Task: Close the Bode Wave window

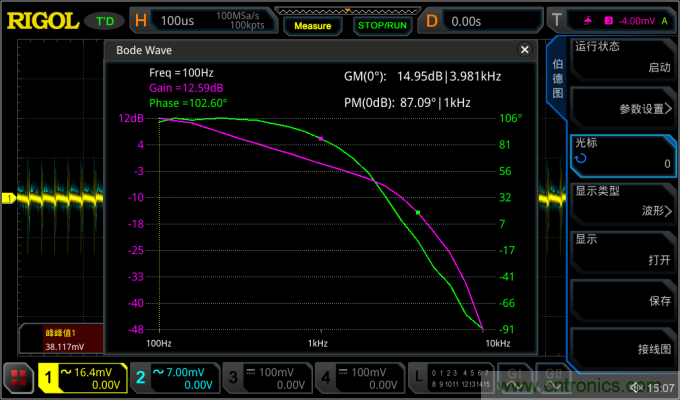Action: (x=524, y=50)
